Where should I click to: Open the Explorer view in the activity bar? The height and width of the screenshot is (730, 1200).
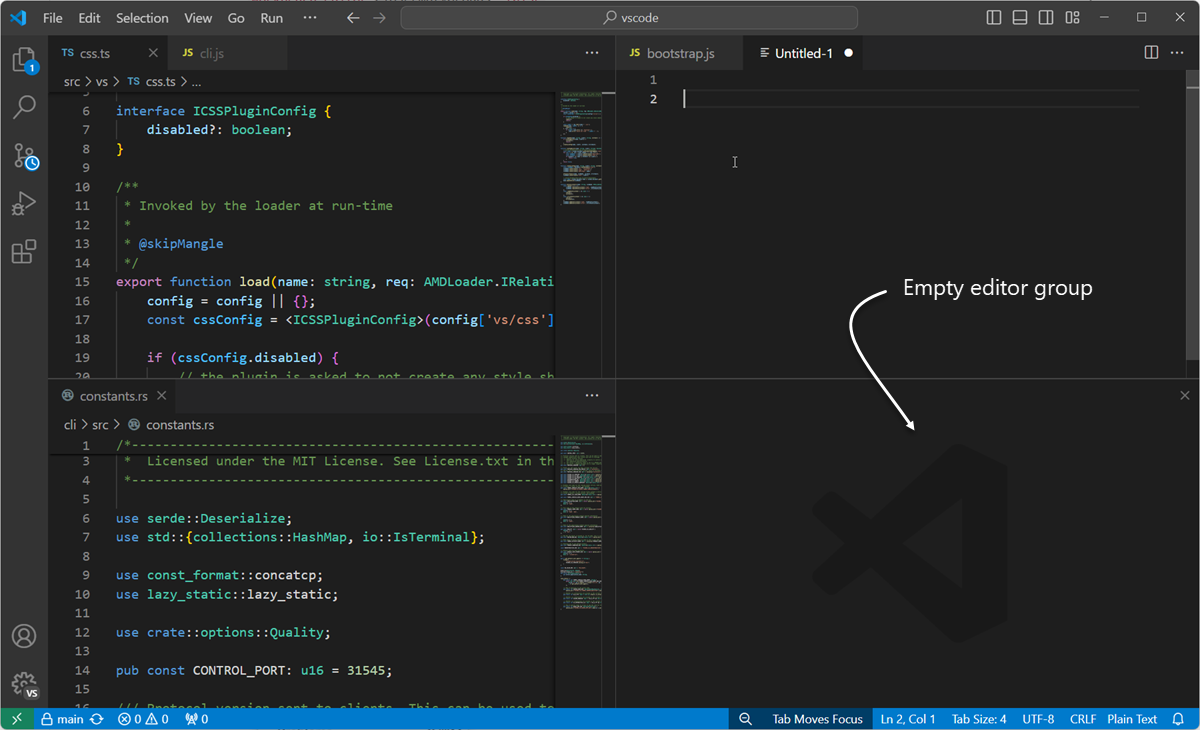point(24,60)
